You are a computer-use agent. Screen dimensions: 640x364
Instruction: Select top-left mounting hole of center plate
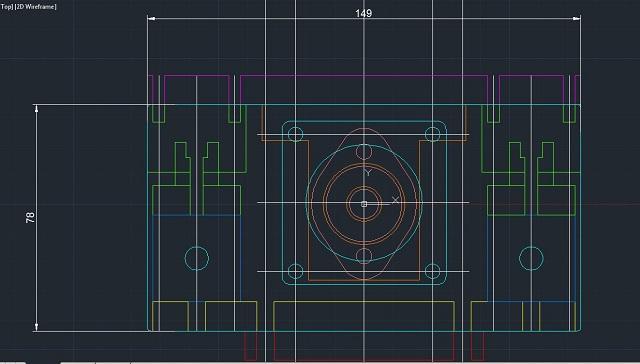[x=295, y=134]
